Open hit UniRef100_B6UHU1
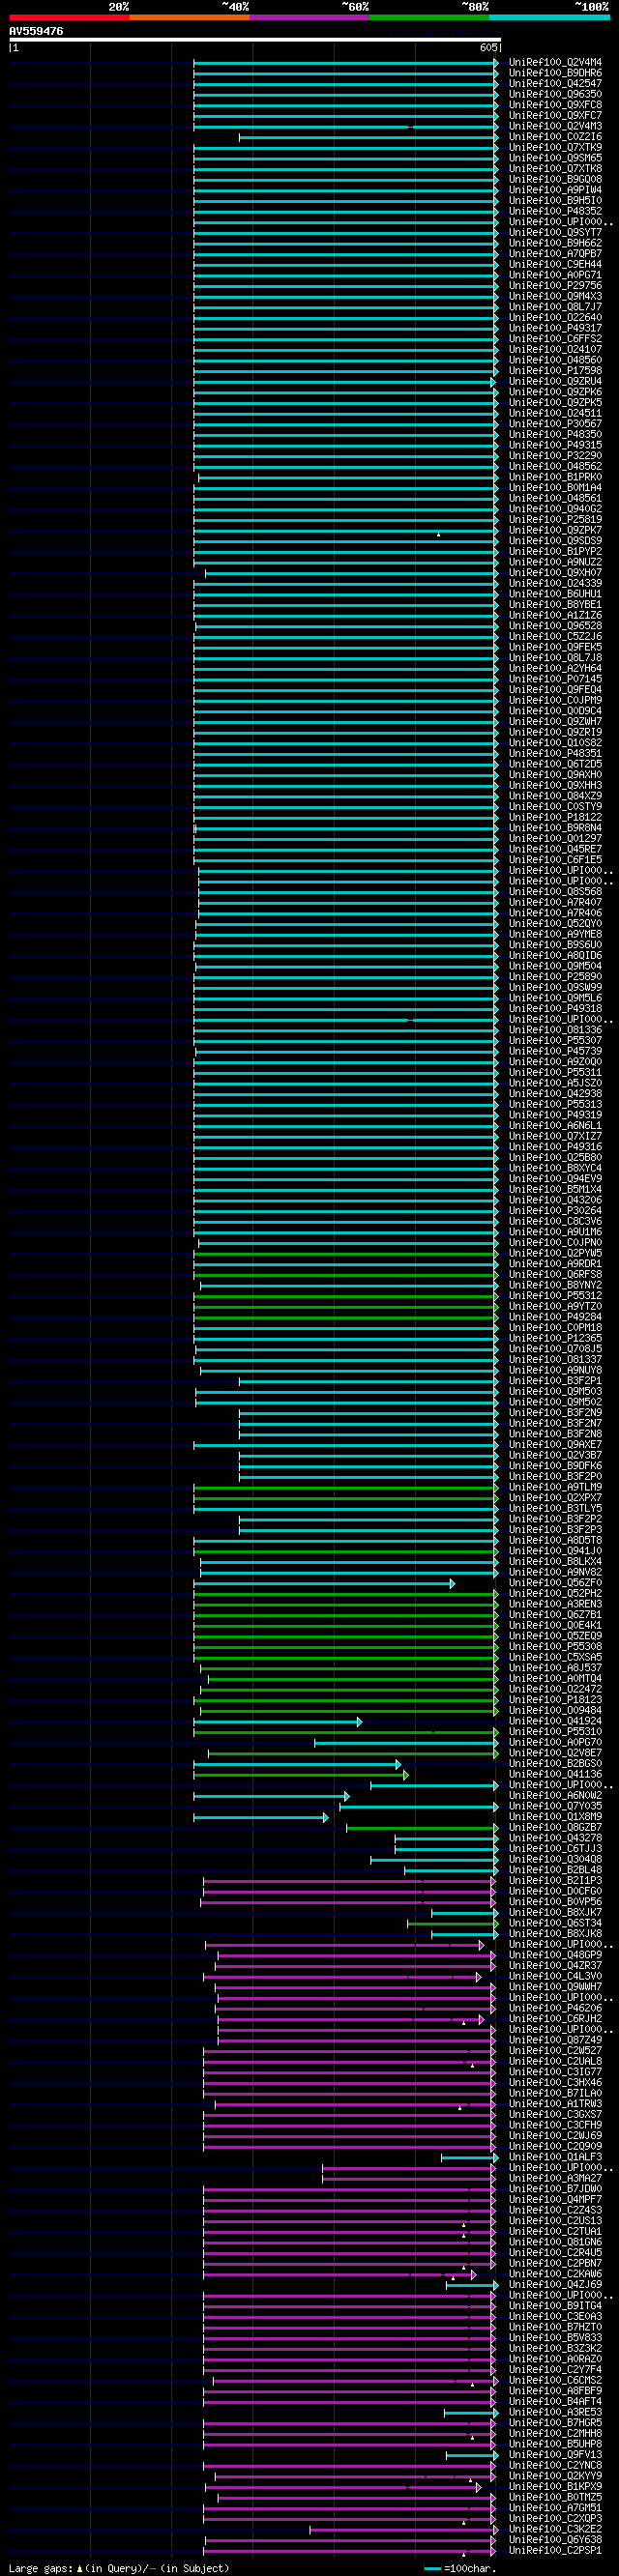This screenshot has height=2576, width=619. 555,593
